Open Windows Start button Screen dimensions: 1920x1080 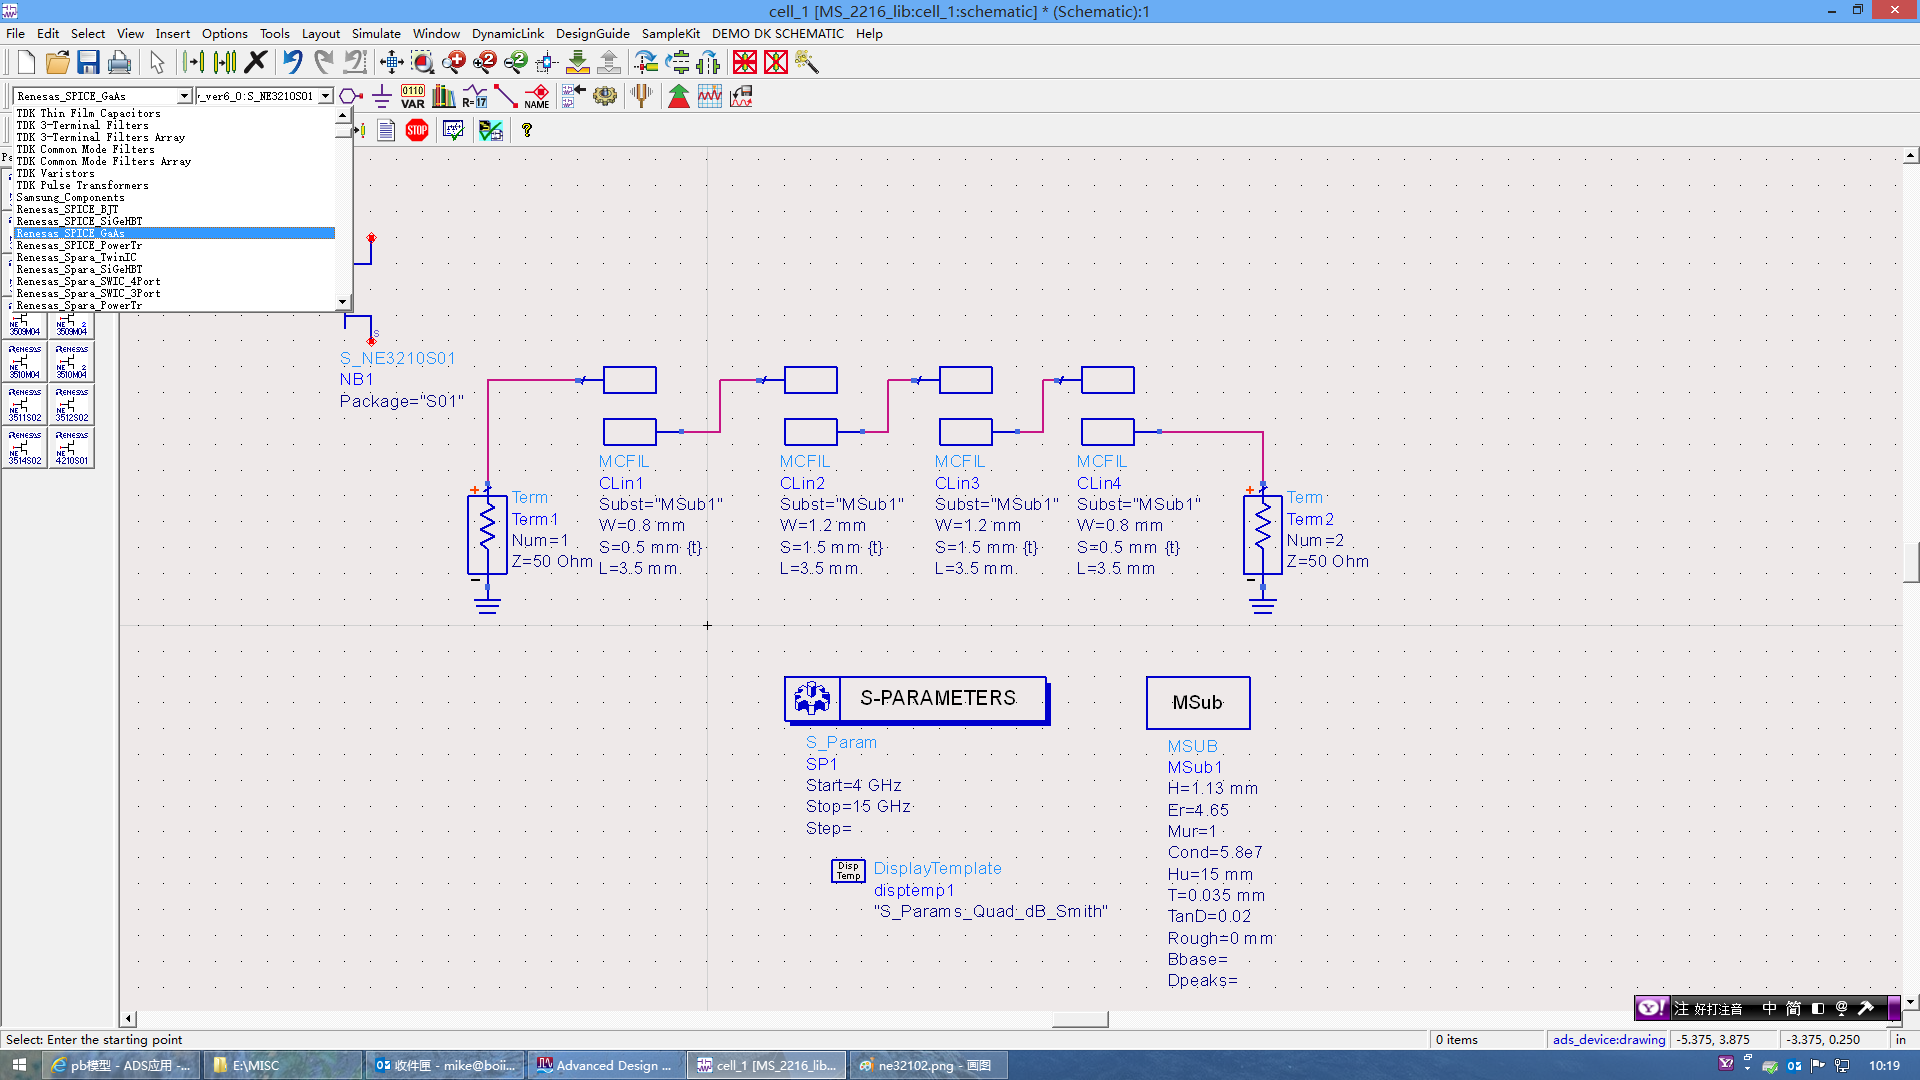20,1065
